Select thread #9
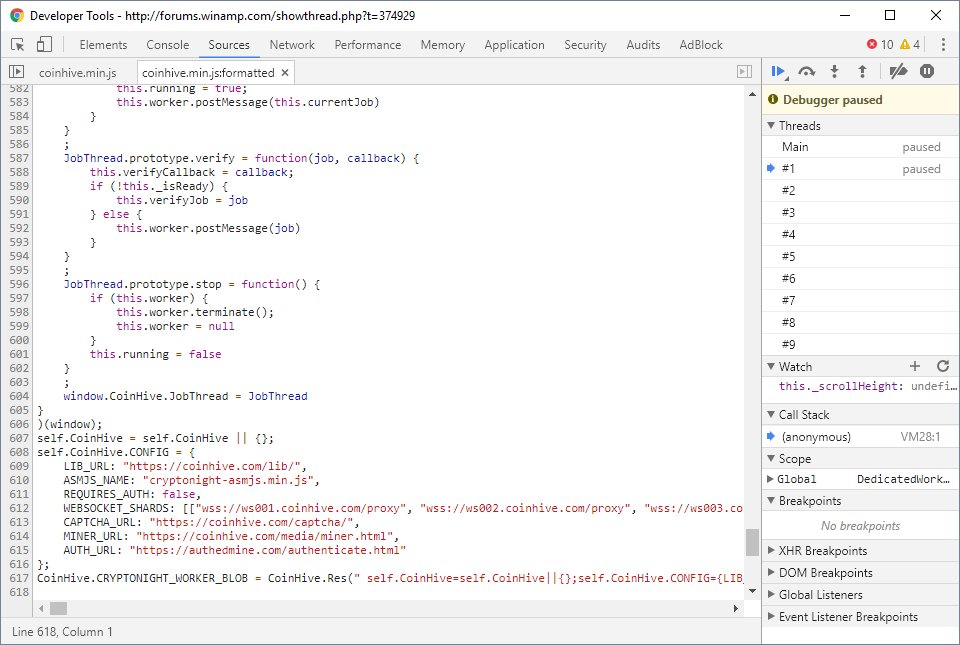This screenshot has width=960, height=645. tap(860, 345)
